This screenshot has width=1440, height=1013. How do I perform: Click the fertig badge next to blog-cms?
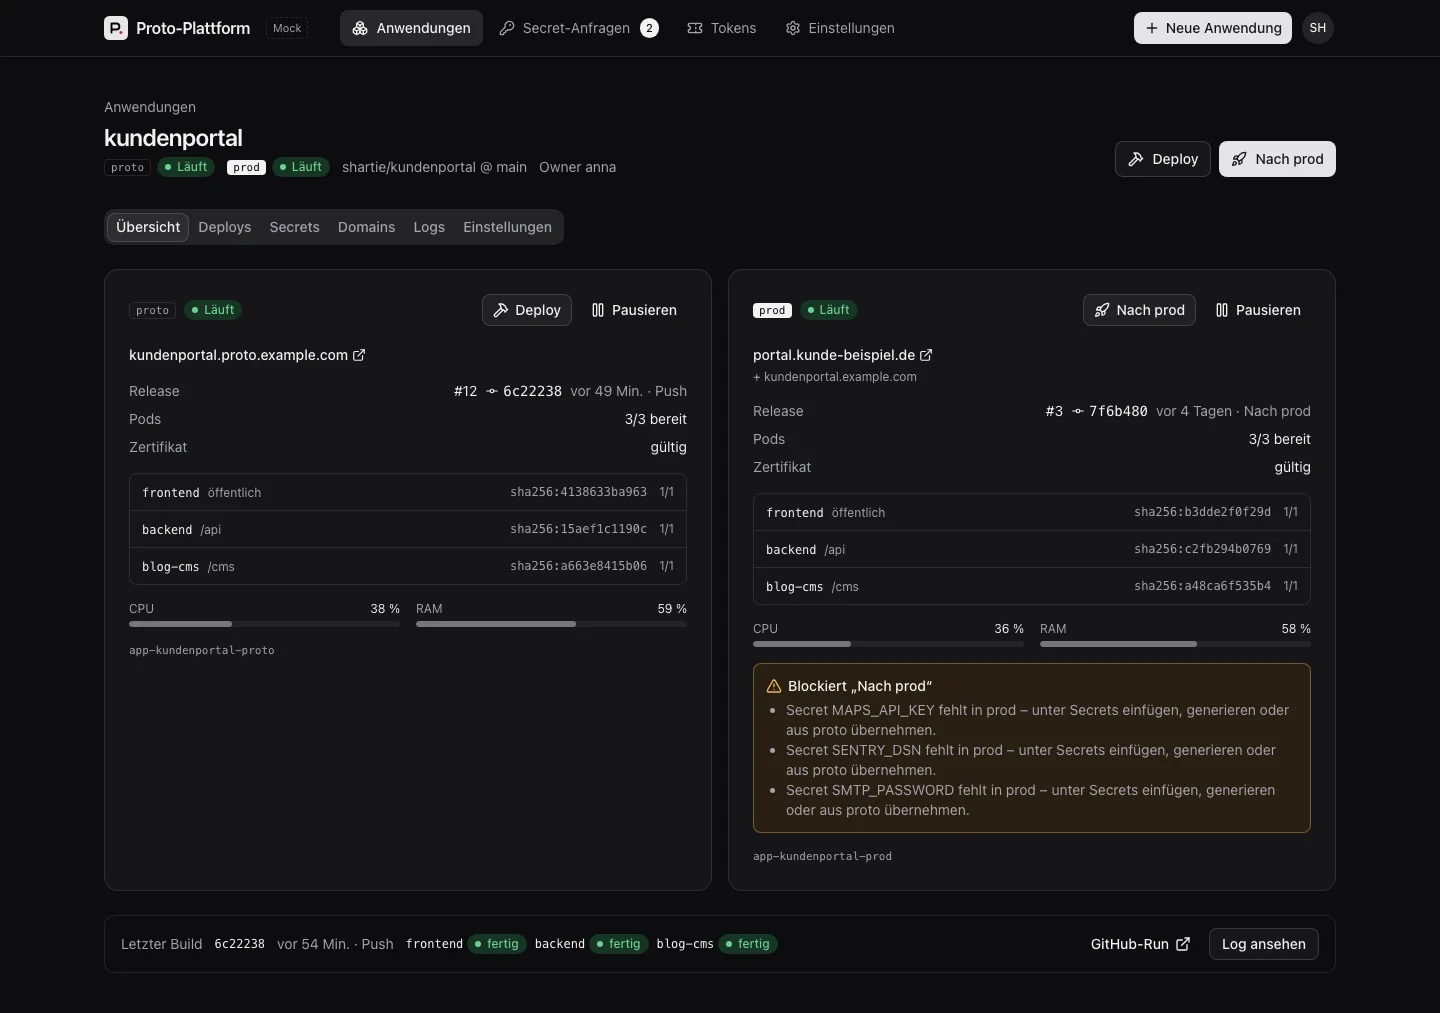pos(748,944)
